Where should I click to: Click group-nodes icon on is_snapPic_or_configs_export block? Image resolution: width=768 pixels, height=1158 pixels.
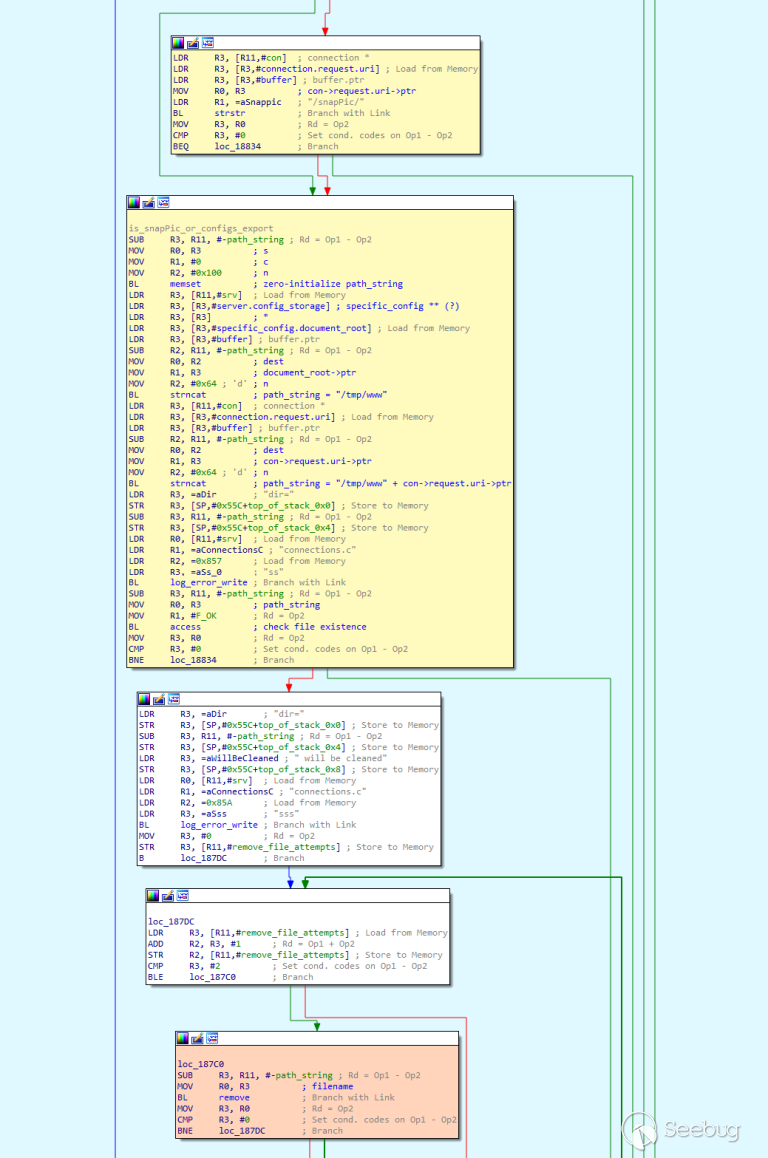(x=163, y=202)
